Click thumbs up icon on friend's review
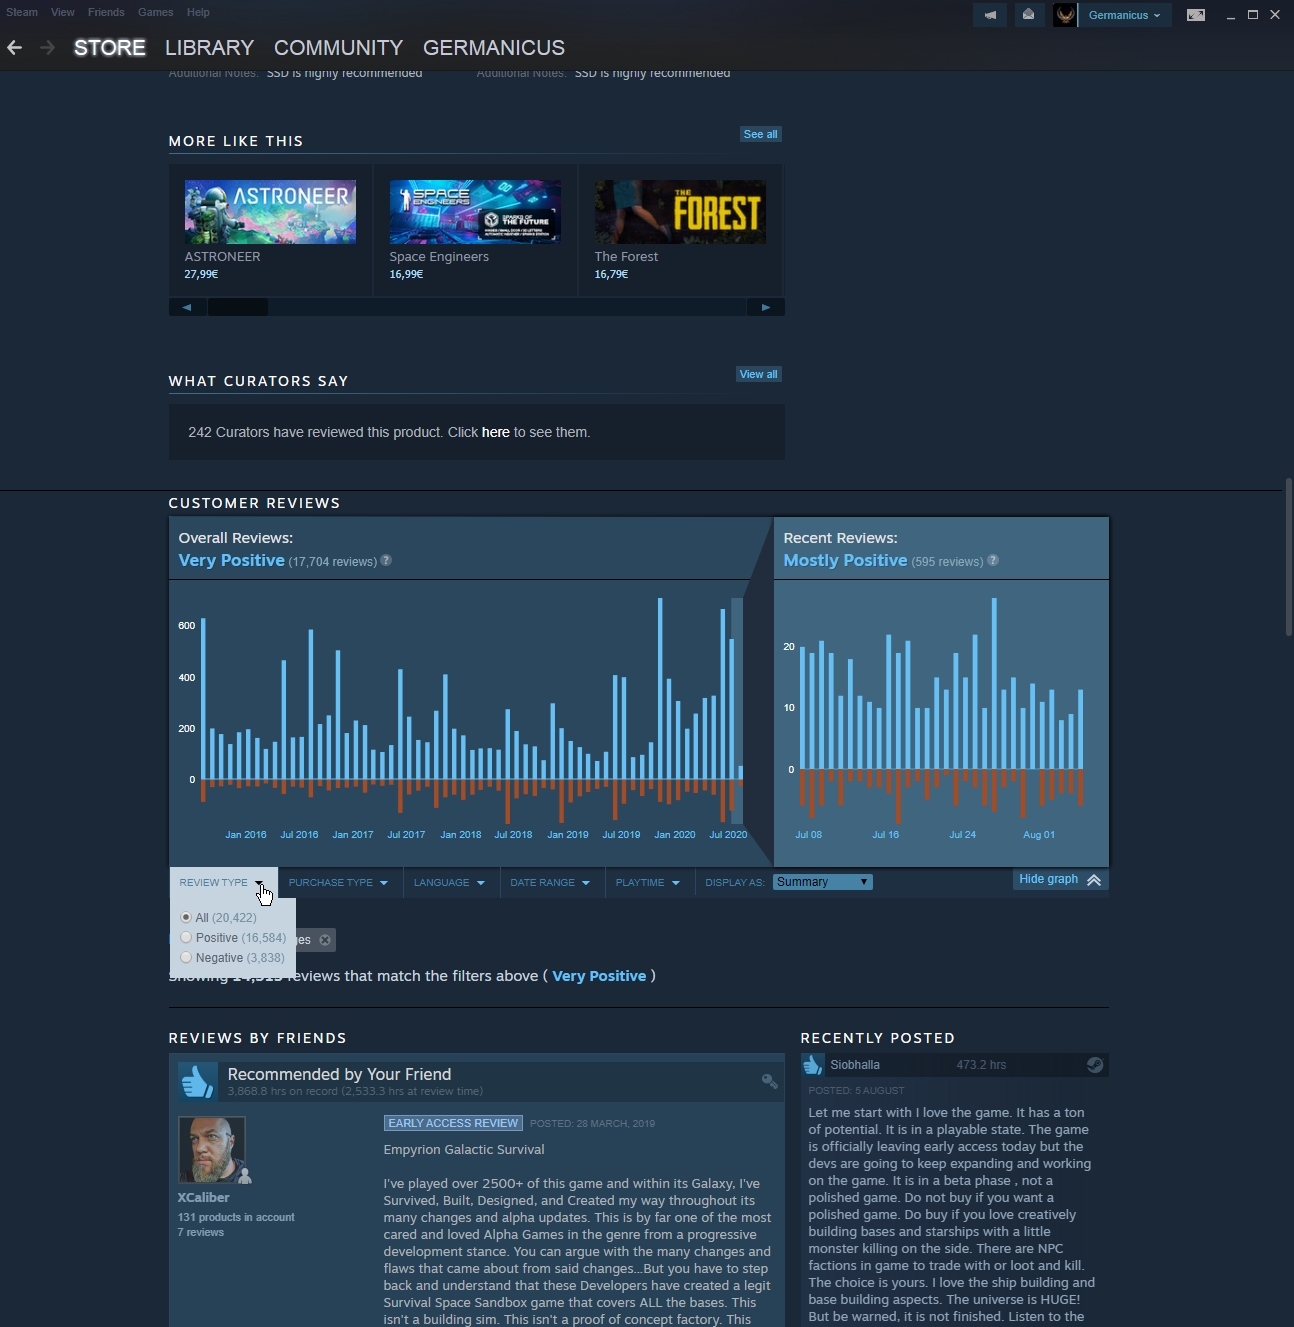Image resolution: width=1294 pixels, height=1327 pixels. (198, 1081)
